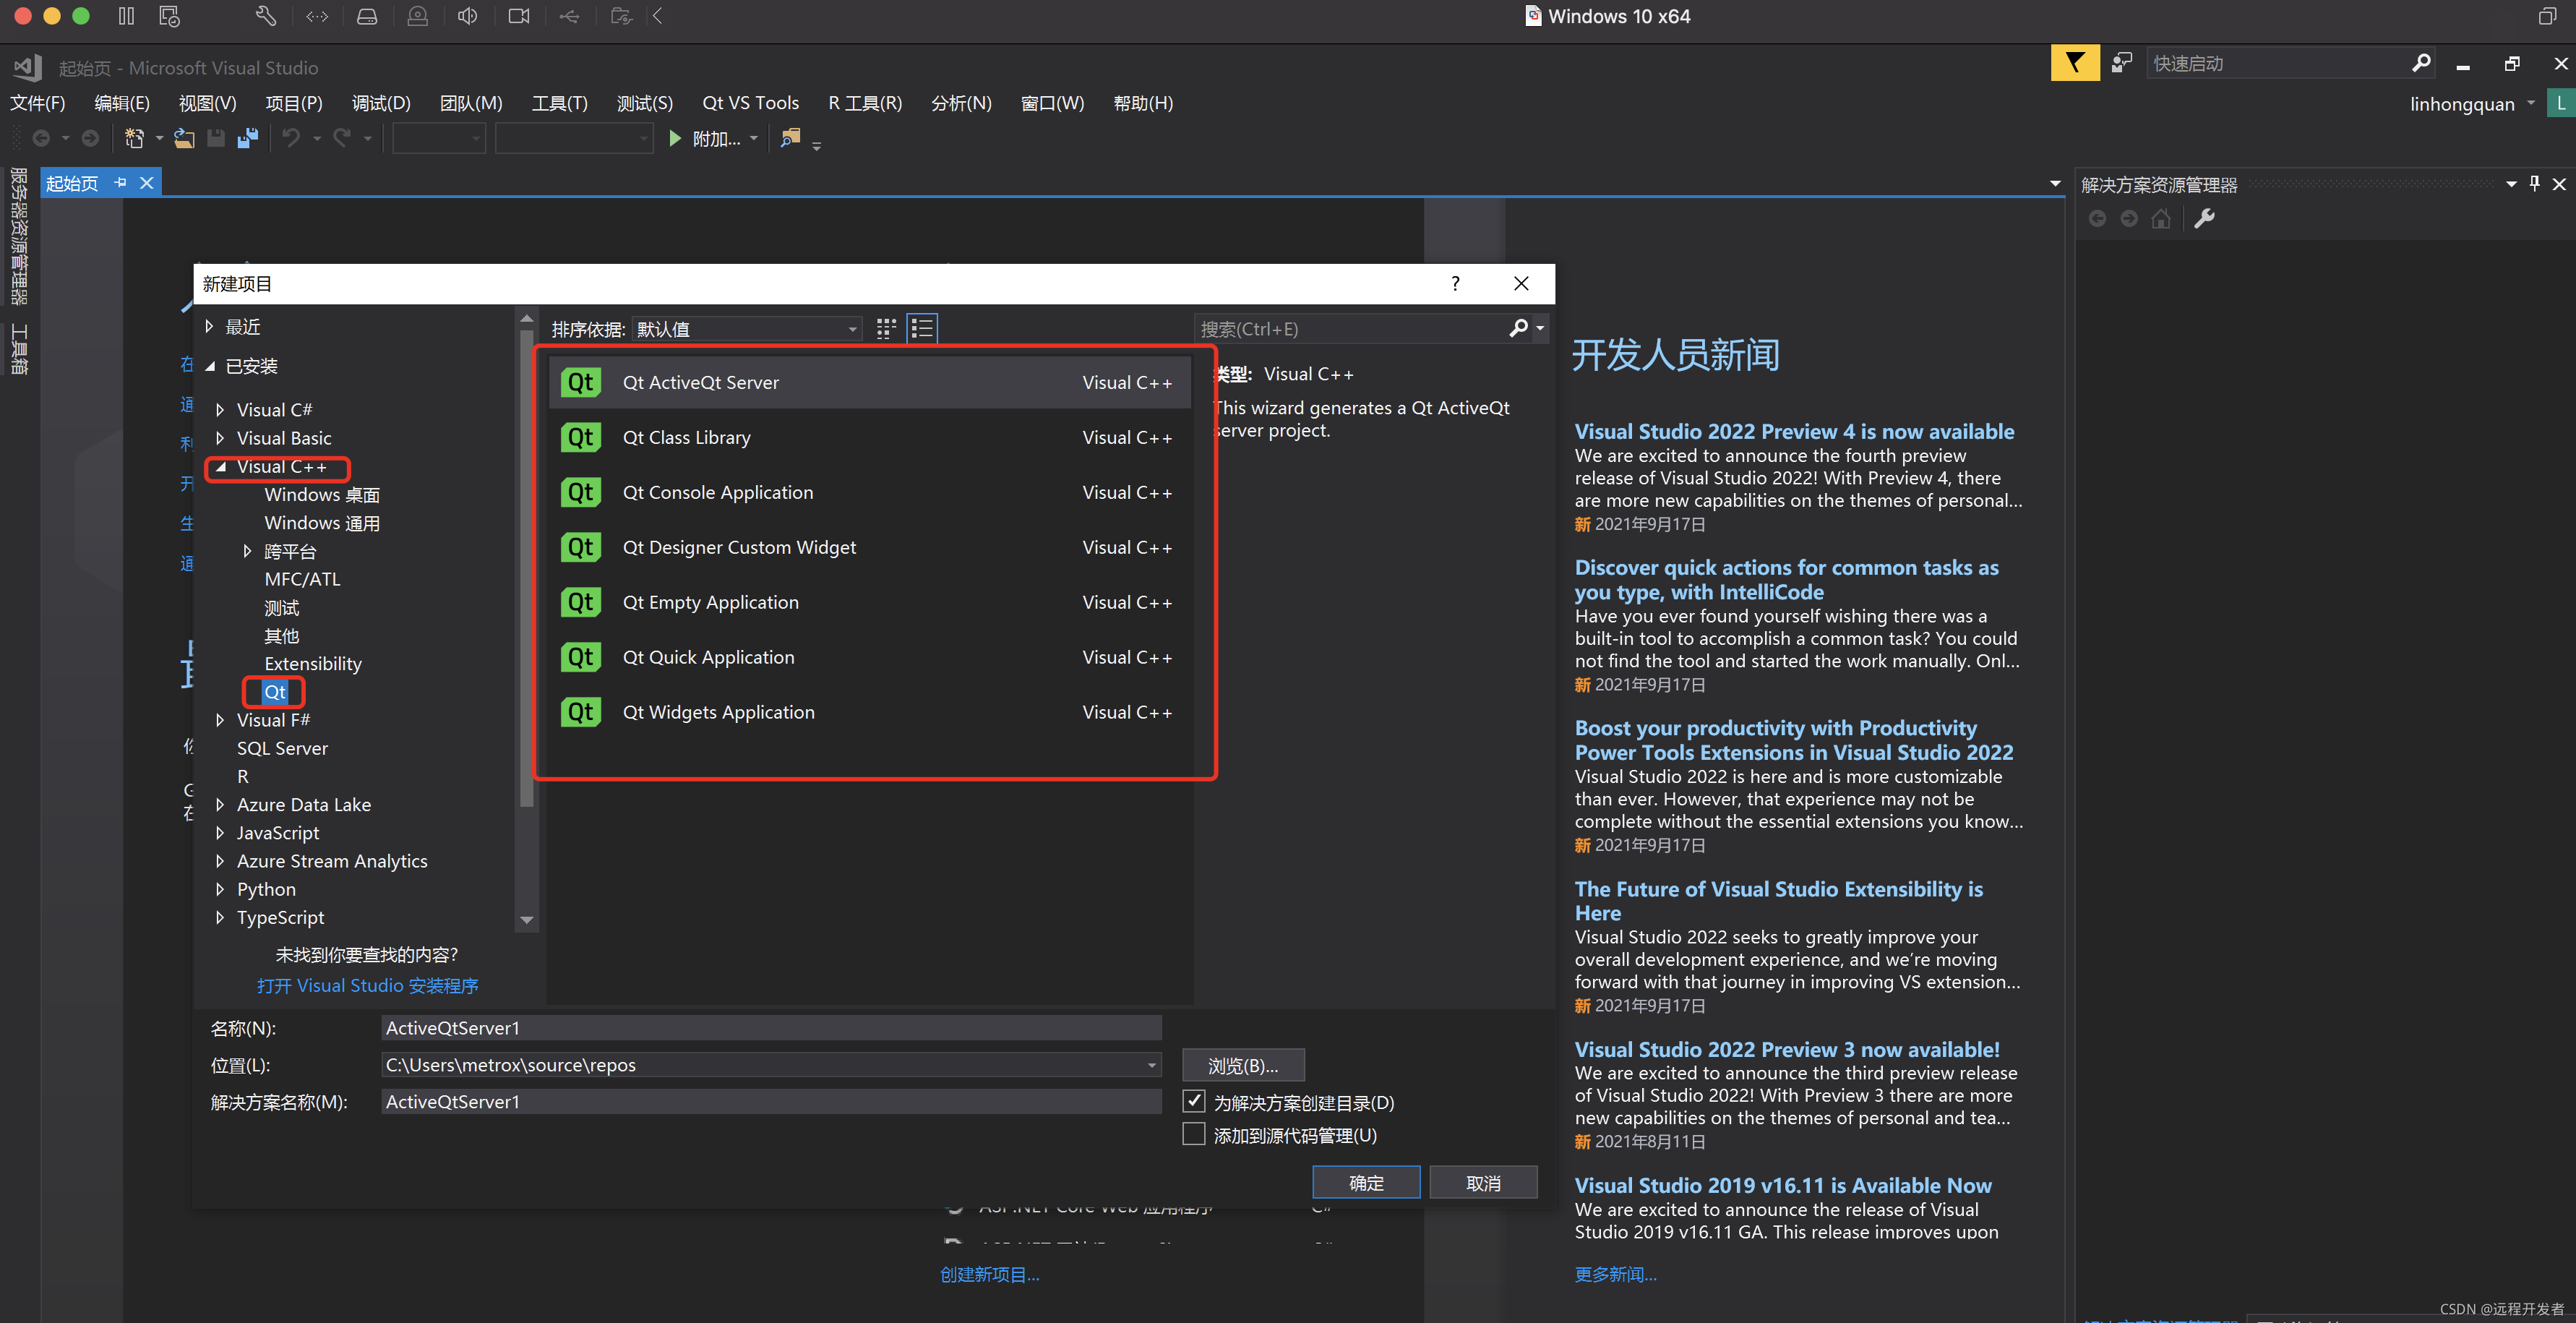Toggle 'Add to source control' checkbox
Image resolution: width=2576 pixels, height=1323 pixels.
pos(1193,1134)
